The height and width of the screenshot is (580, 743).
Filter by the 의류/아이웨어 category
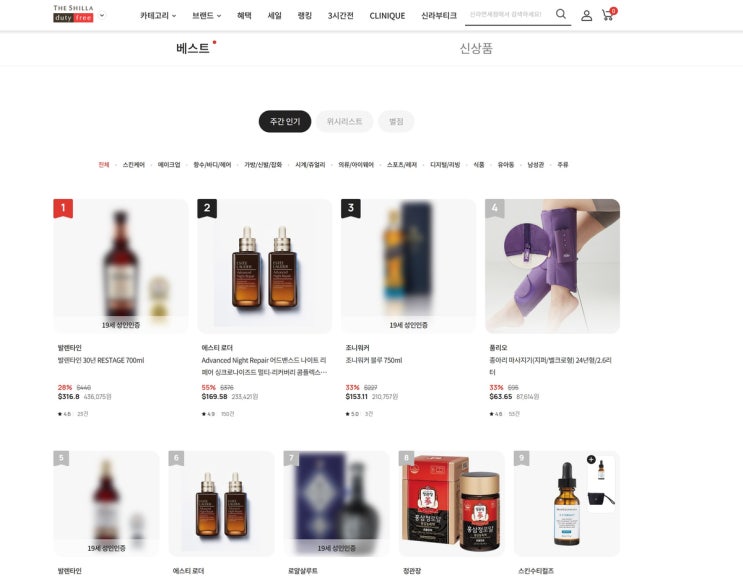(356, 165)
